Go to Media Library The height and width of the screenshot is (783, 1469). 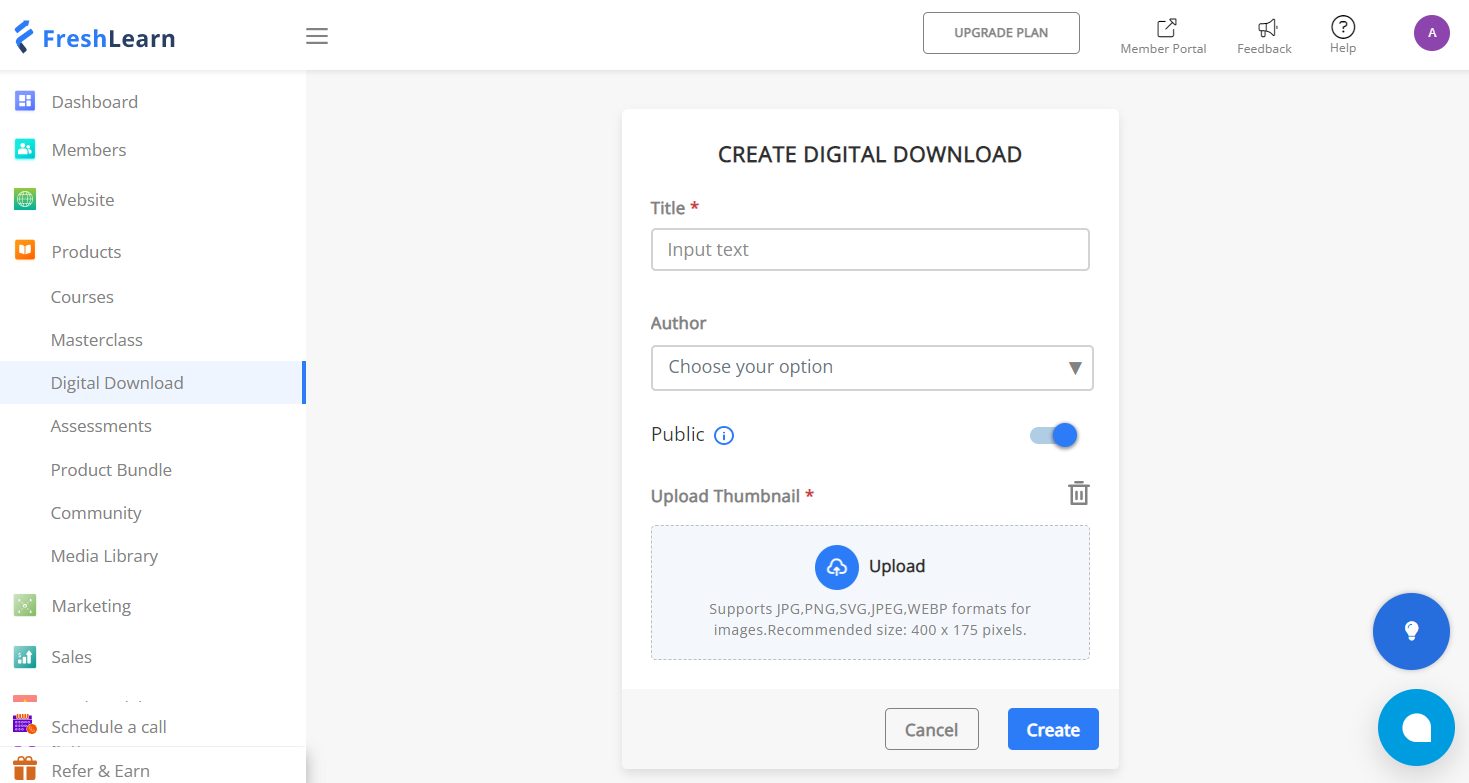[x=105, y=556]
